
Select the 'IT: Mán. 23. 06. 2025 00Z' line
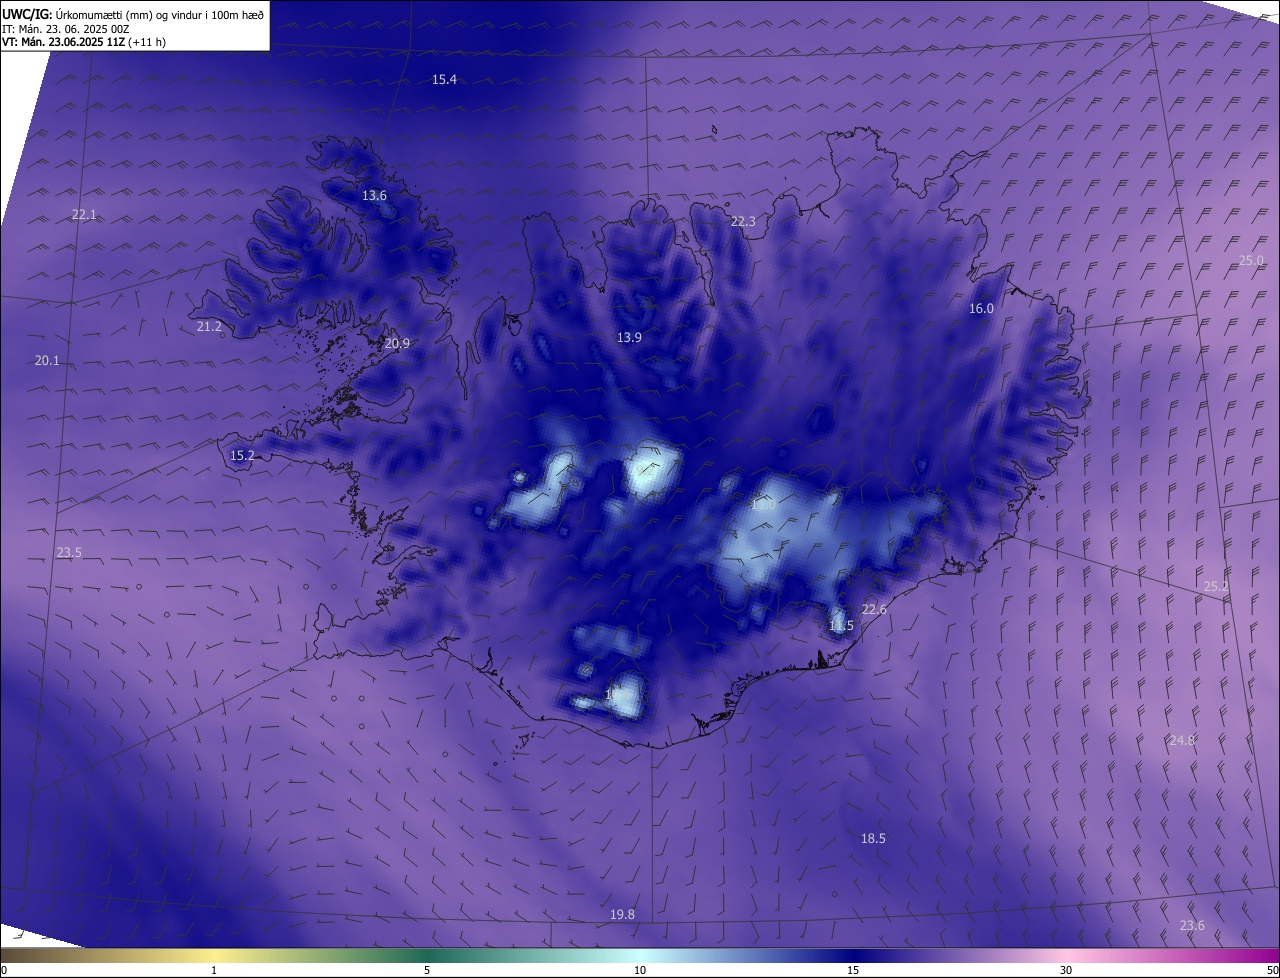click(66, 28)
